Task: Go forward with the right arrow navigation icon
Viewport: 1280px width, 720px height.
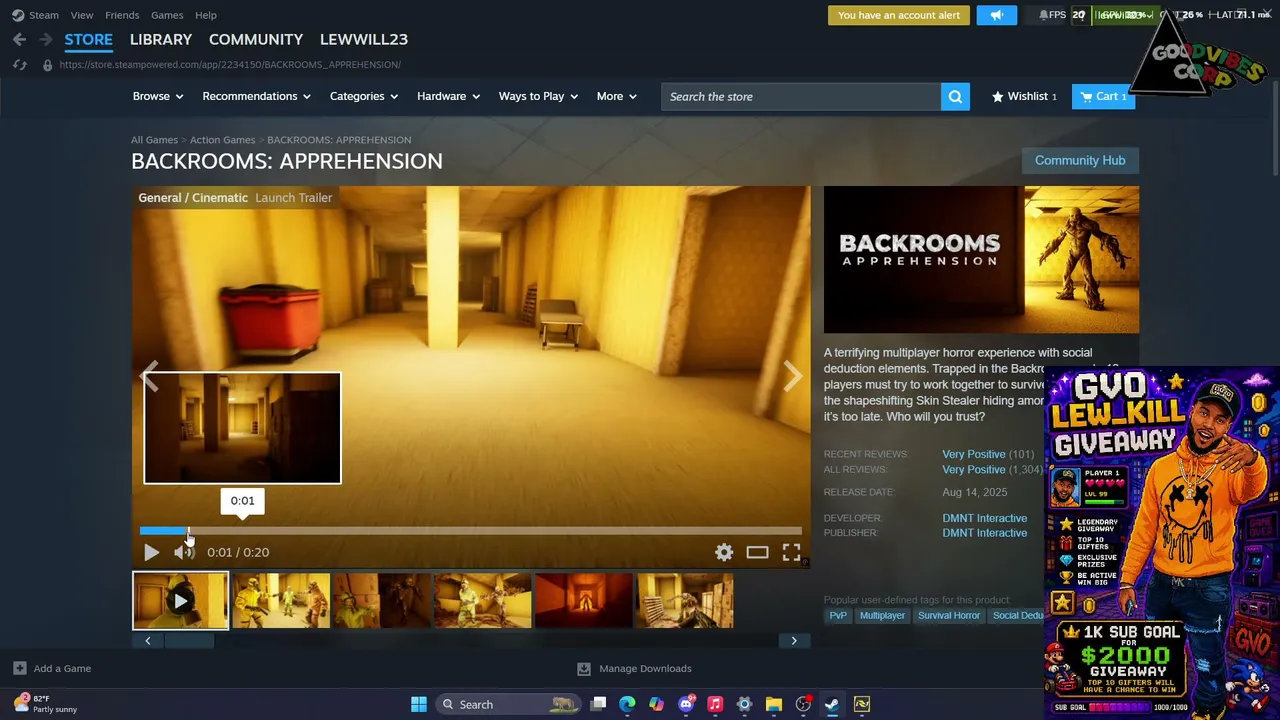Action: 45,39
